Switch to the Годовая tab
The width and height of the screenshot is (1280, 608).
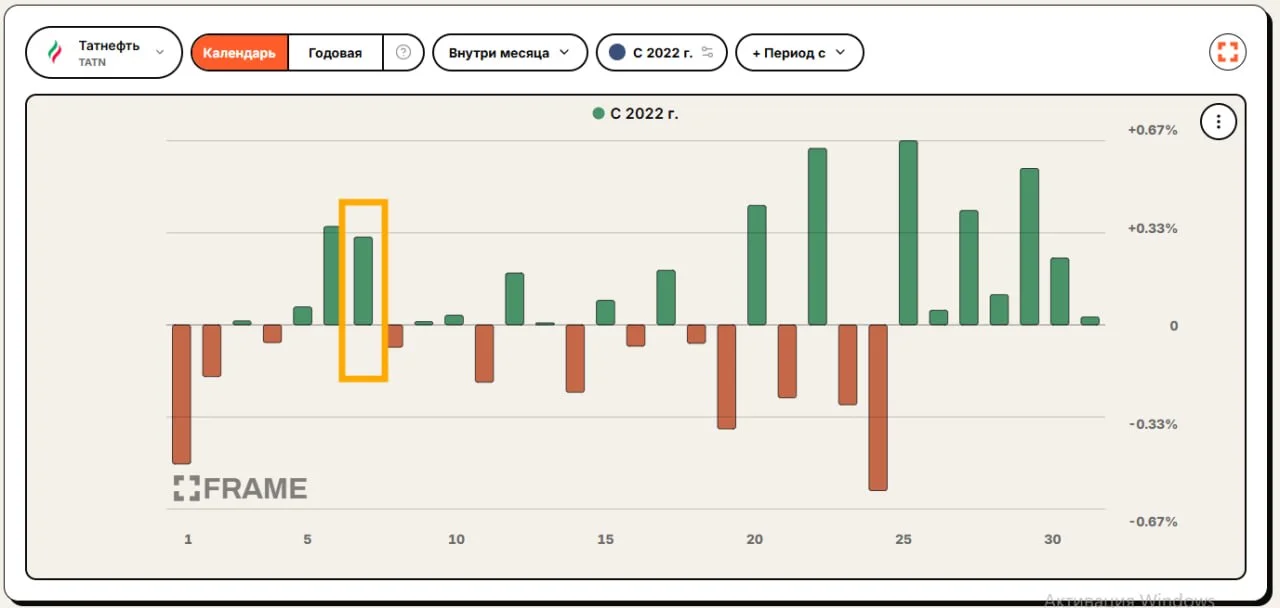(x=335, y=53)
